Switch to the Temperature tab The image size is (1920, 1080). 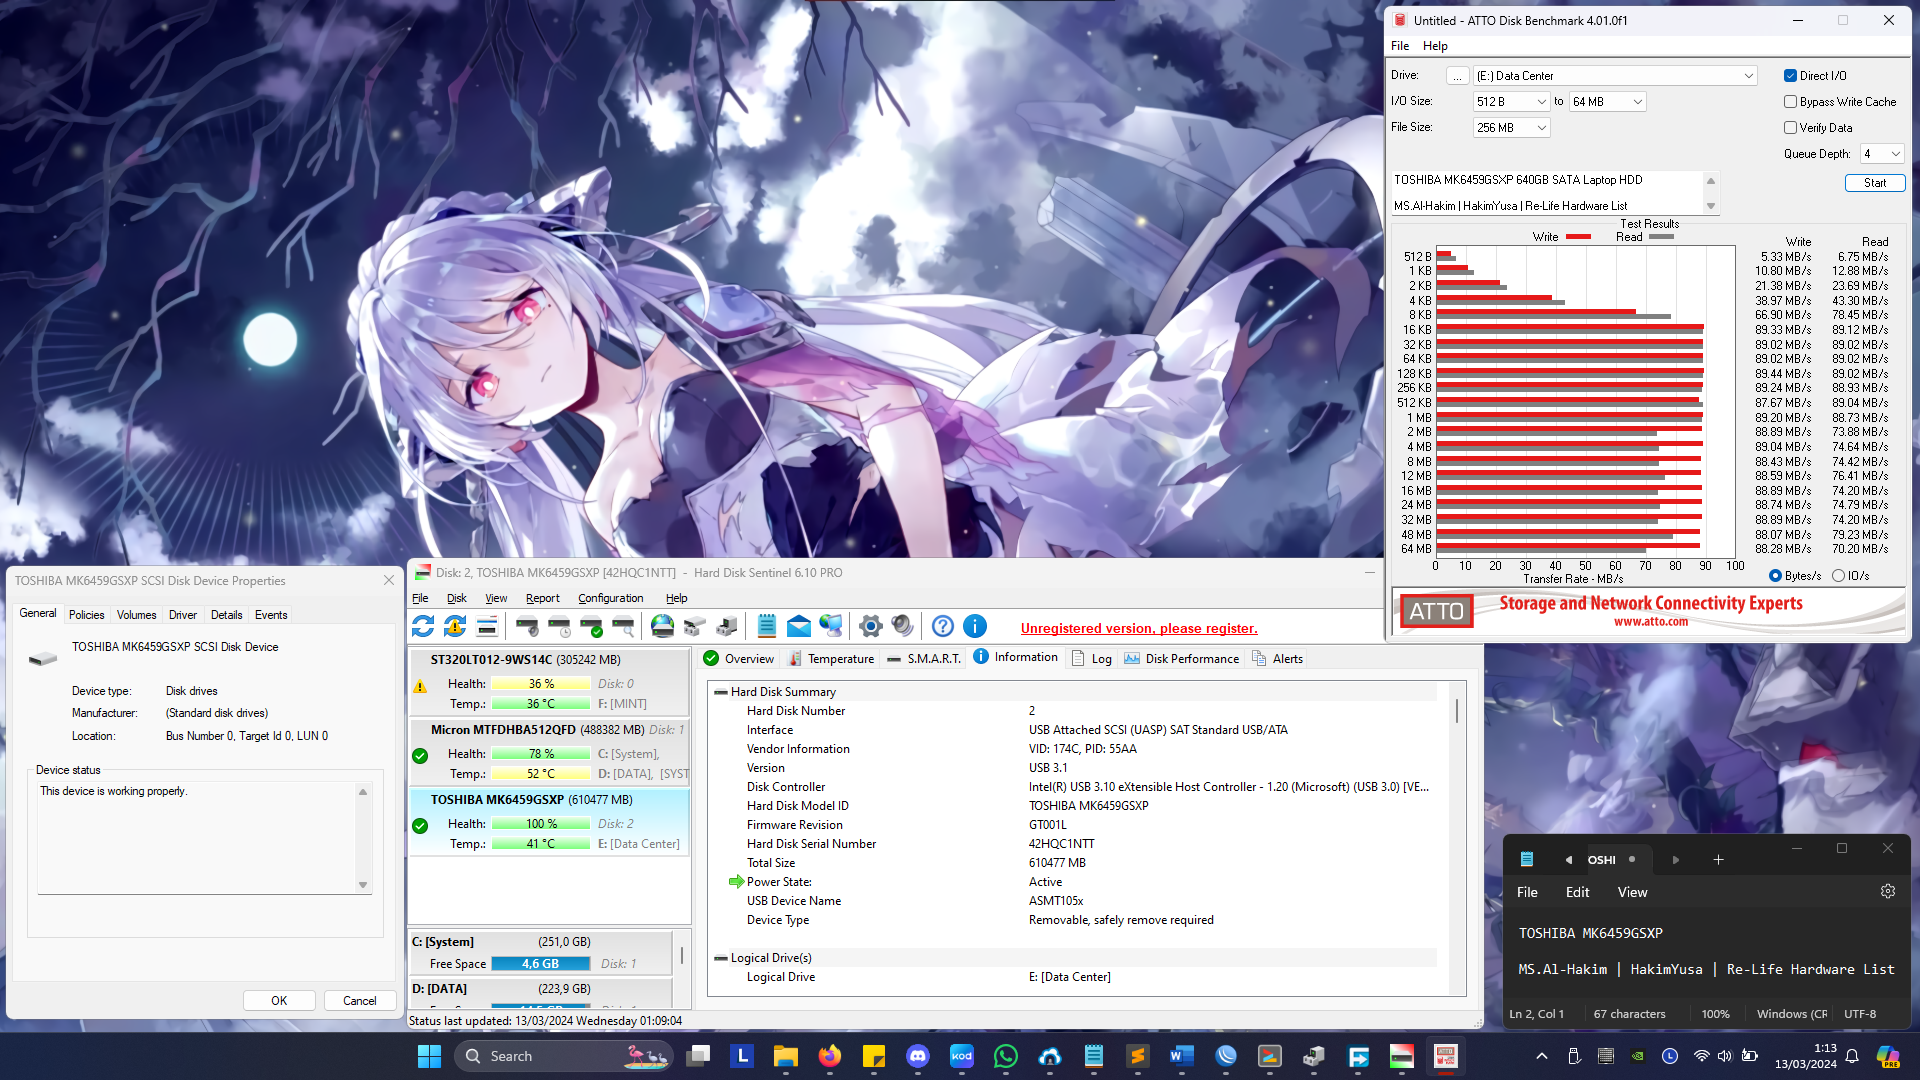[831, 659]
